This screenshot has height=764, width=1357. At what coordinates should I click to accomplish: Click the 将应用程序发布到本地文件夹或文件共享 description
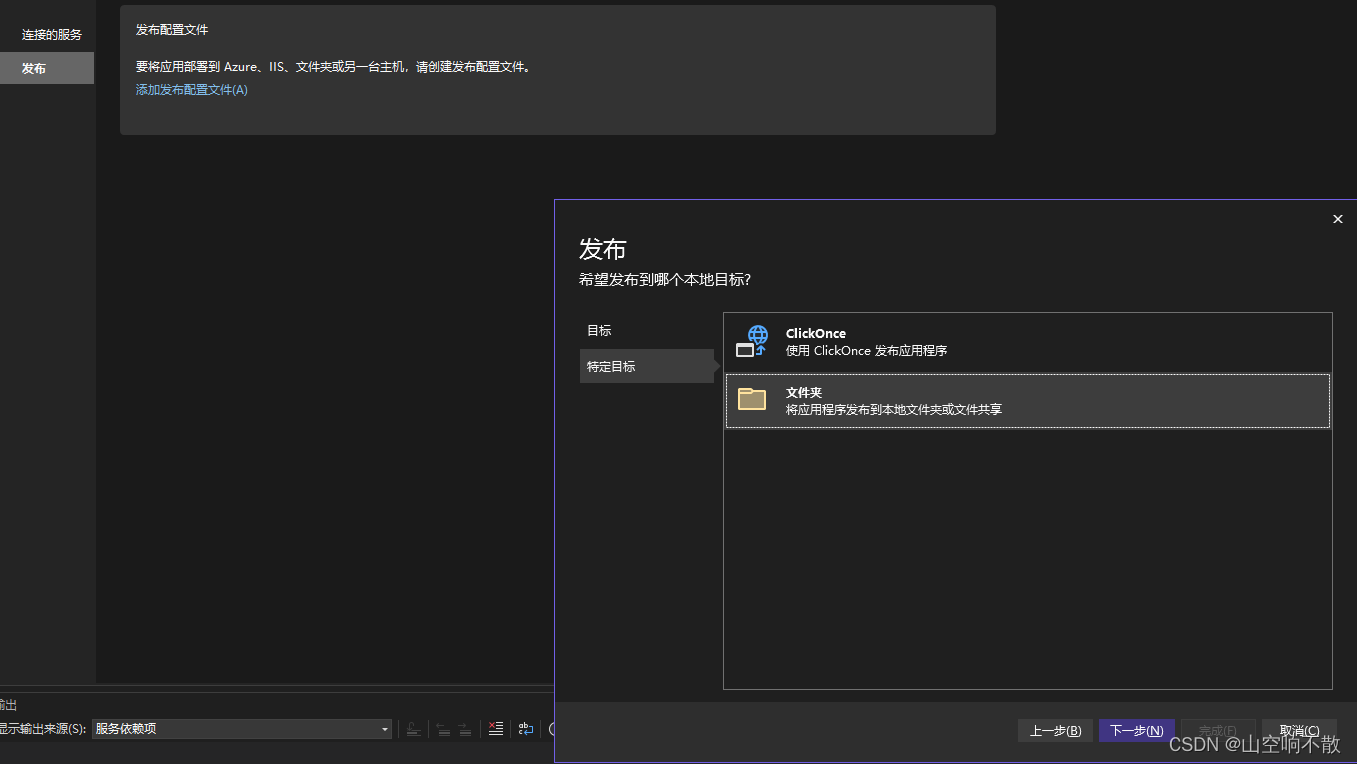coord(894,410)
